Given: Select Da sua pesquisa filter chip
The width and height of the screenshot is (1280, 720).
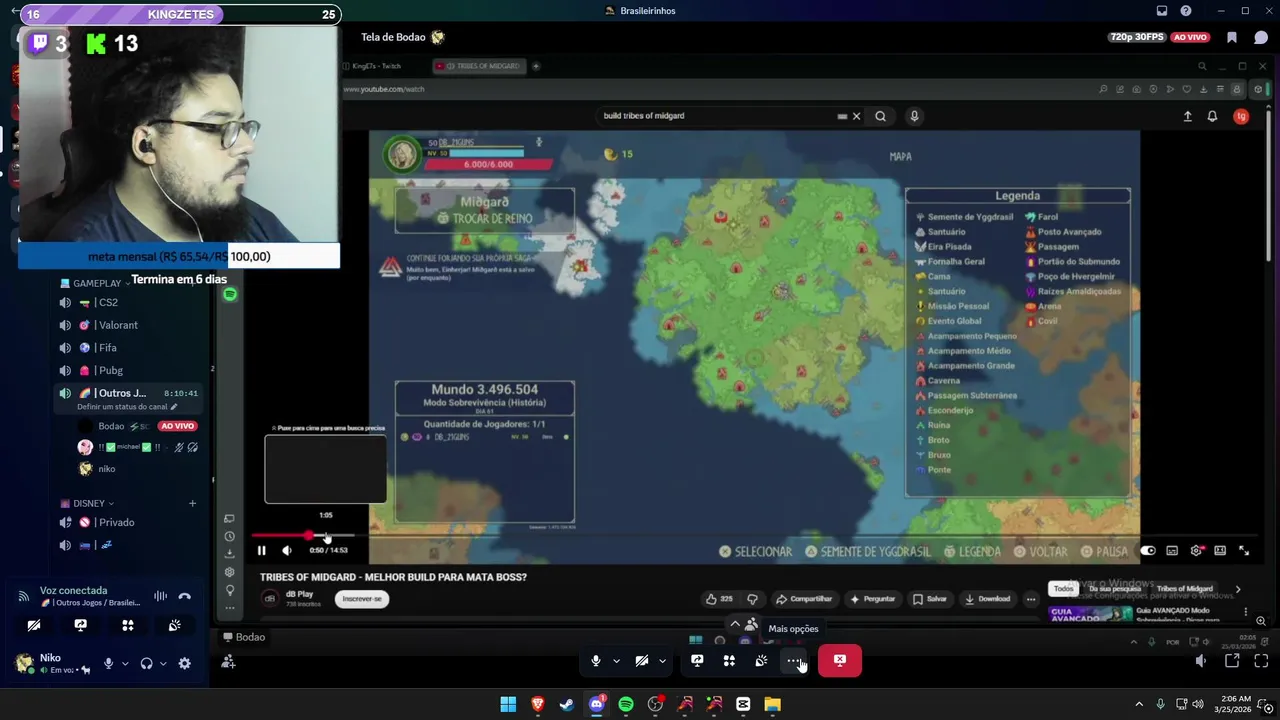Looking at the screenshot, I should [1115, 589].
